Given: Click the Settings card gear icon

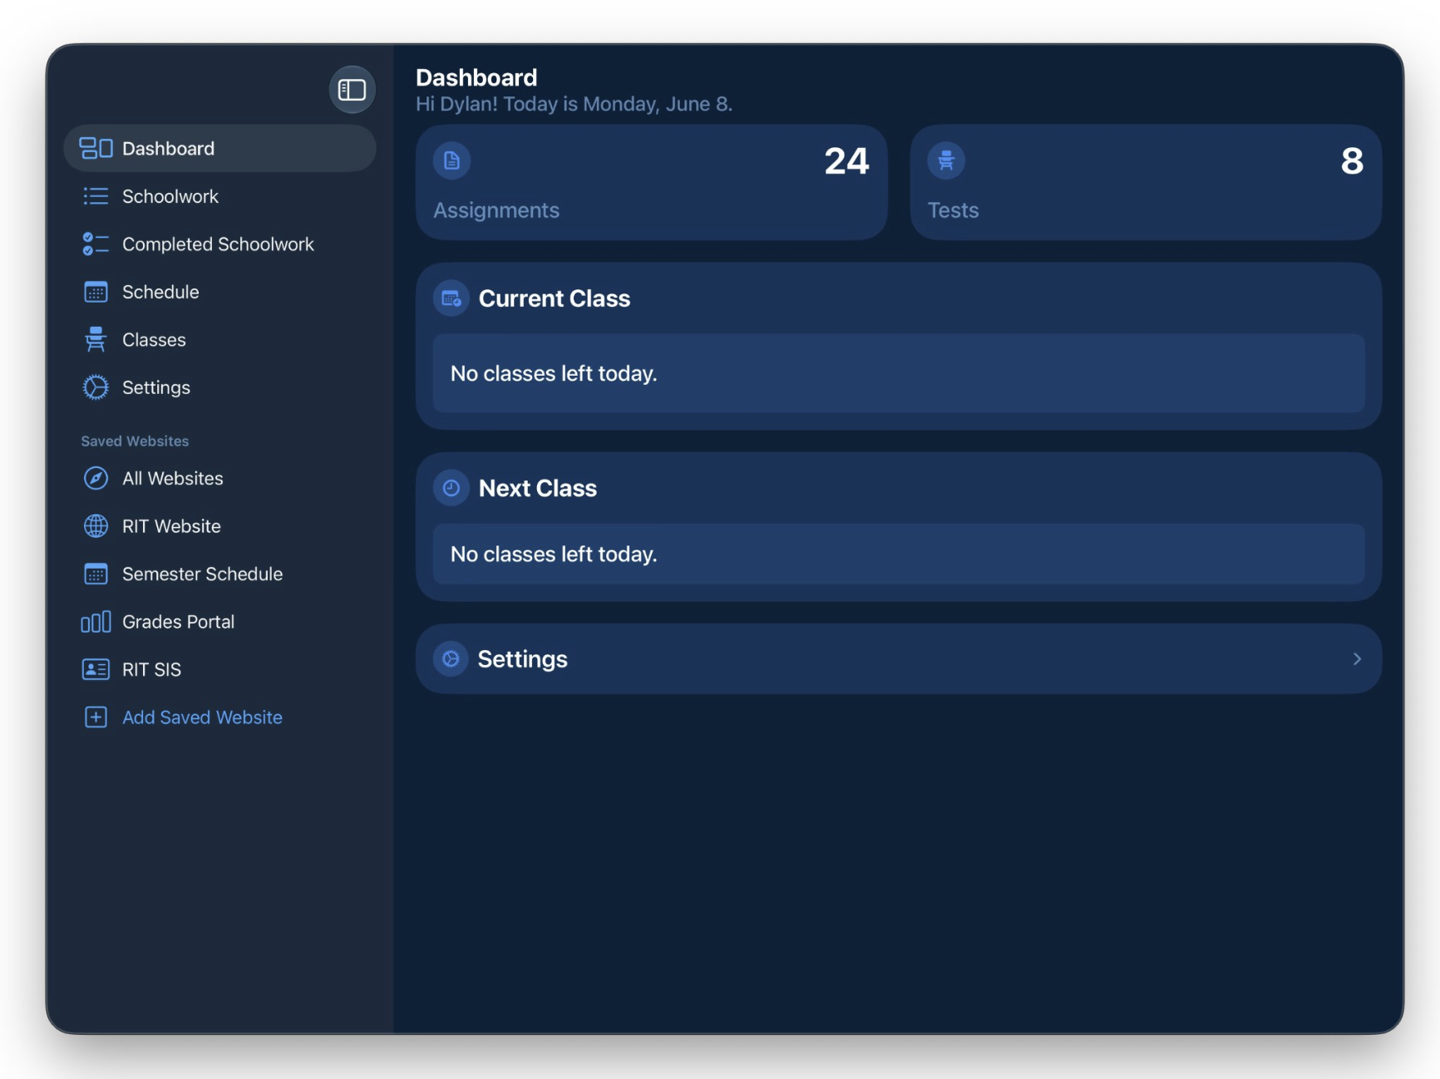Looking at the screenshot, I should [x=451, y=659].
